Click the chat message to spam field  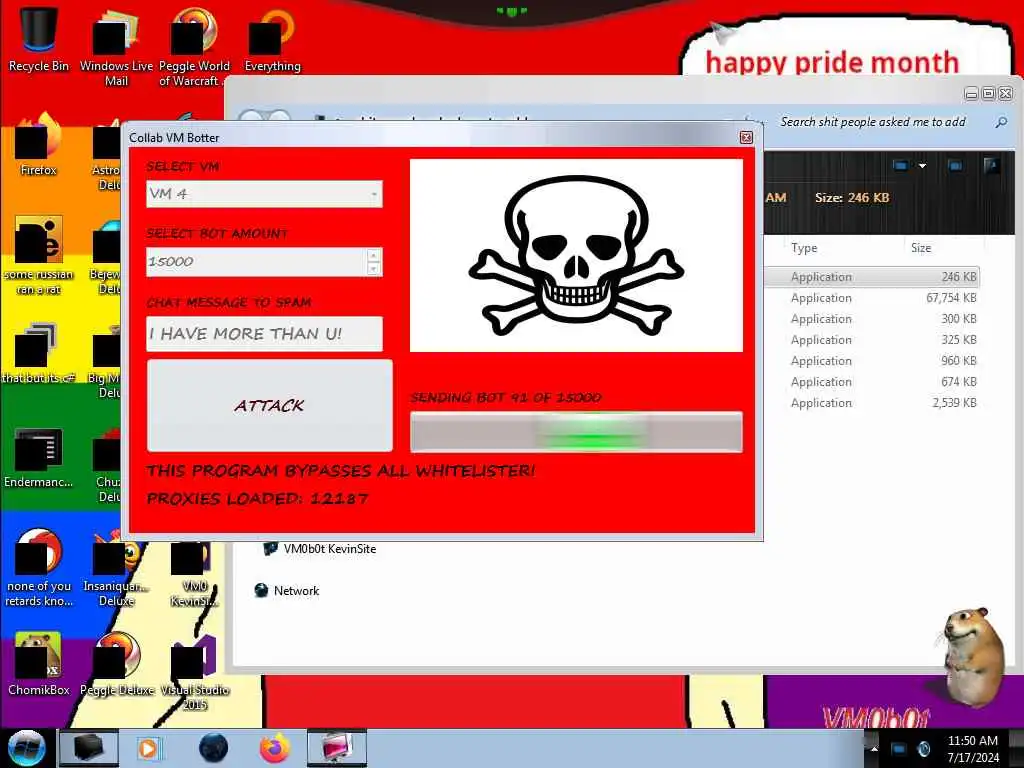[264, 334]
